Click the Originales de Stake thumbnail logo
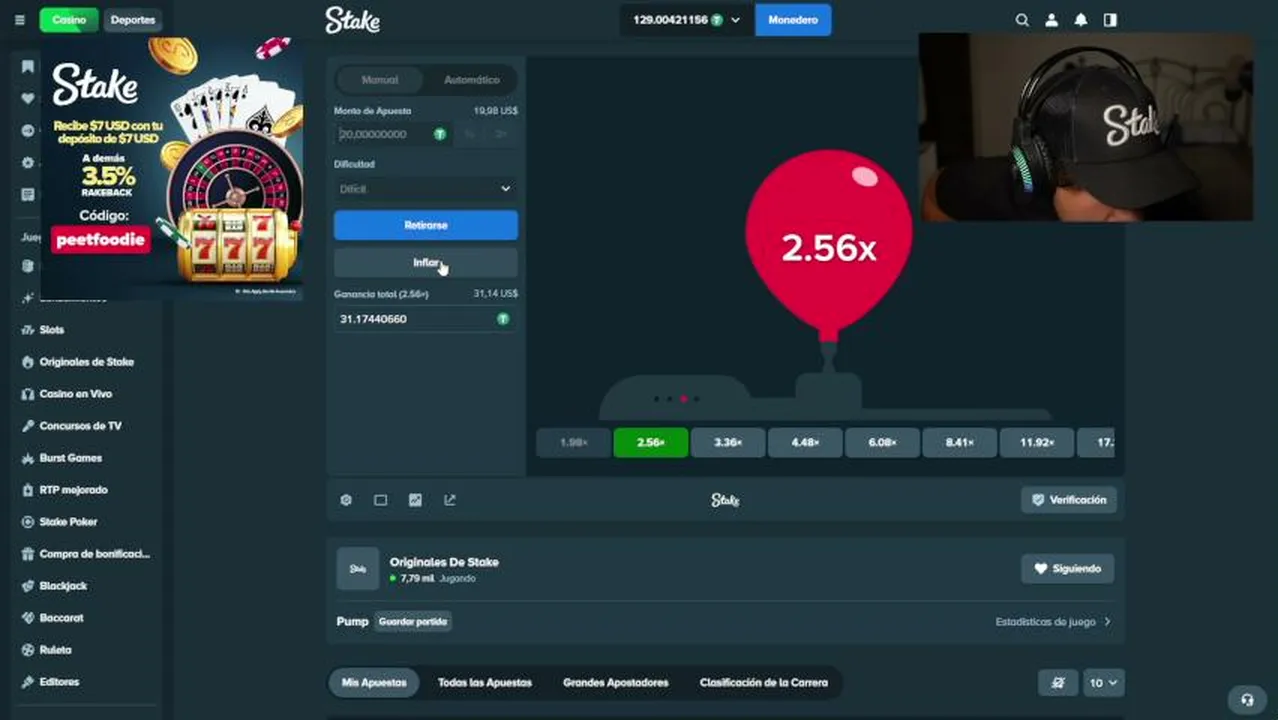 coord(358,569)
